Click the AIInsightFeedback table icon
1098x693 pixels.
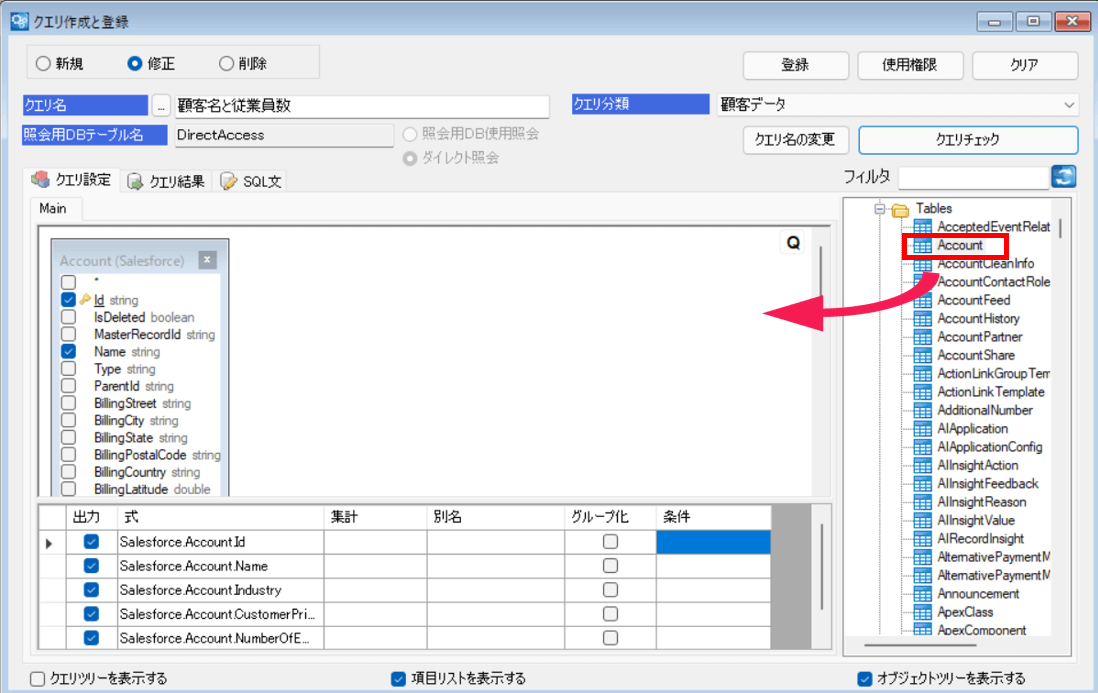click(x=923, y=484)
